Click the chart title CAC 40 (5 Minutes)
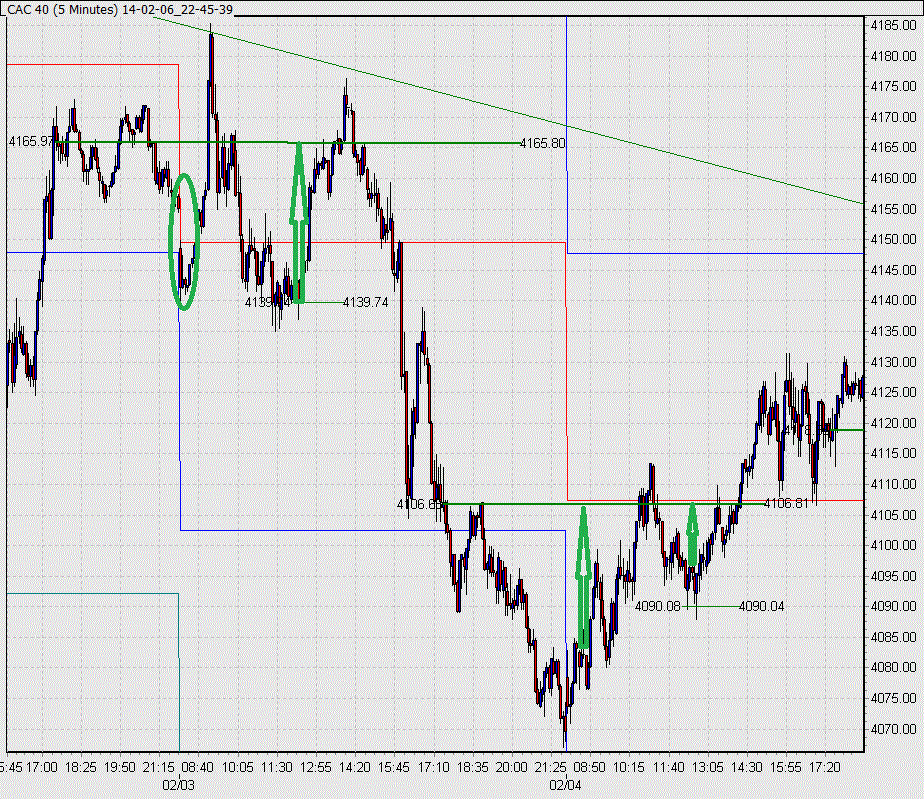 [x=62, y=10]
